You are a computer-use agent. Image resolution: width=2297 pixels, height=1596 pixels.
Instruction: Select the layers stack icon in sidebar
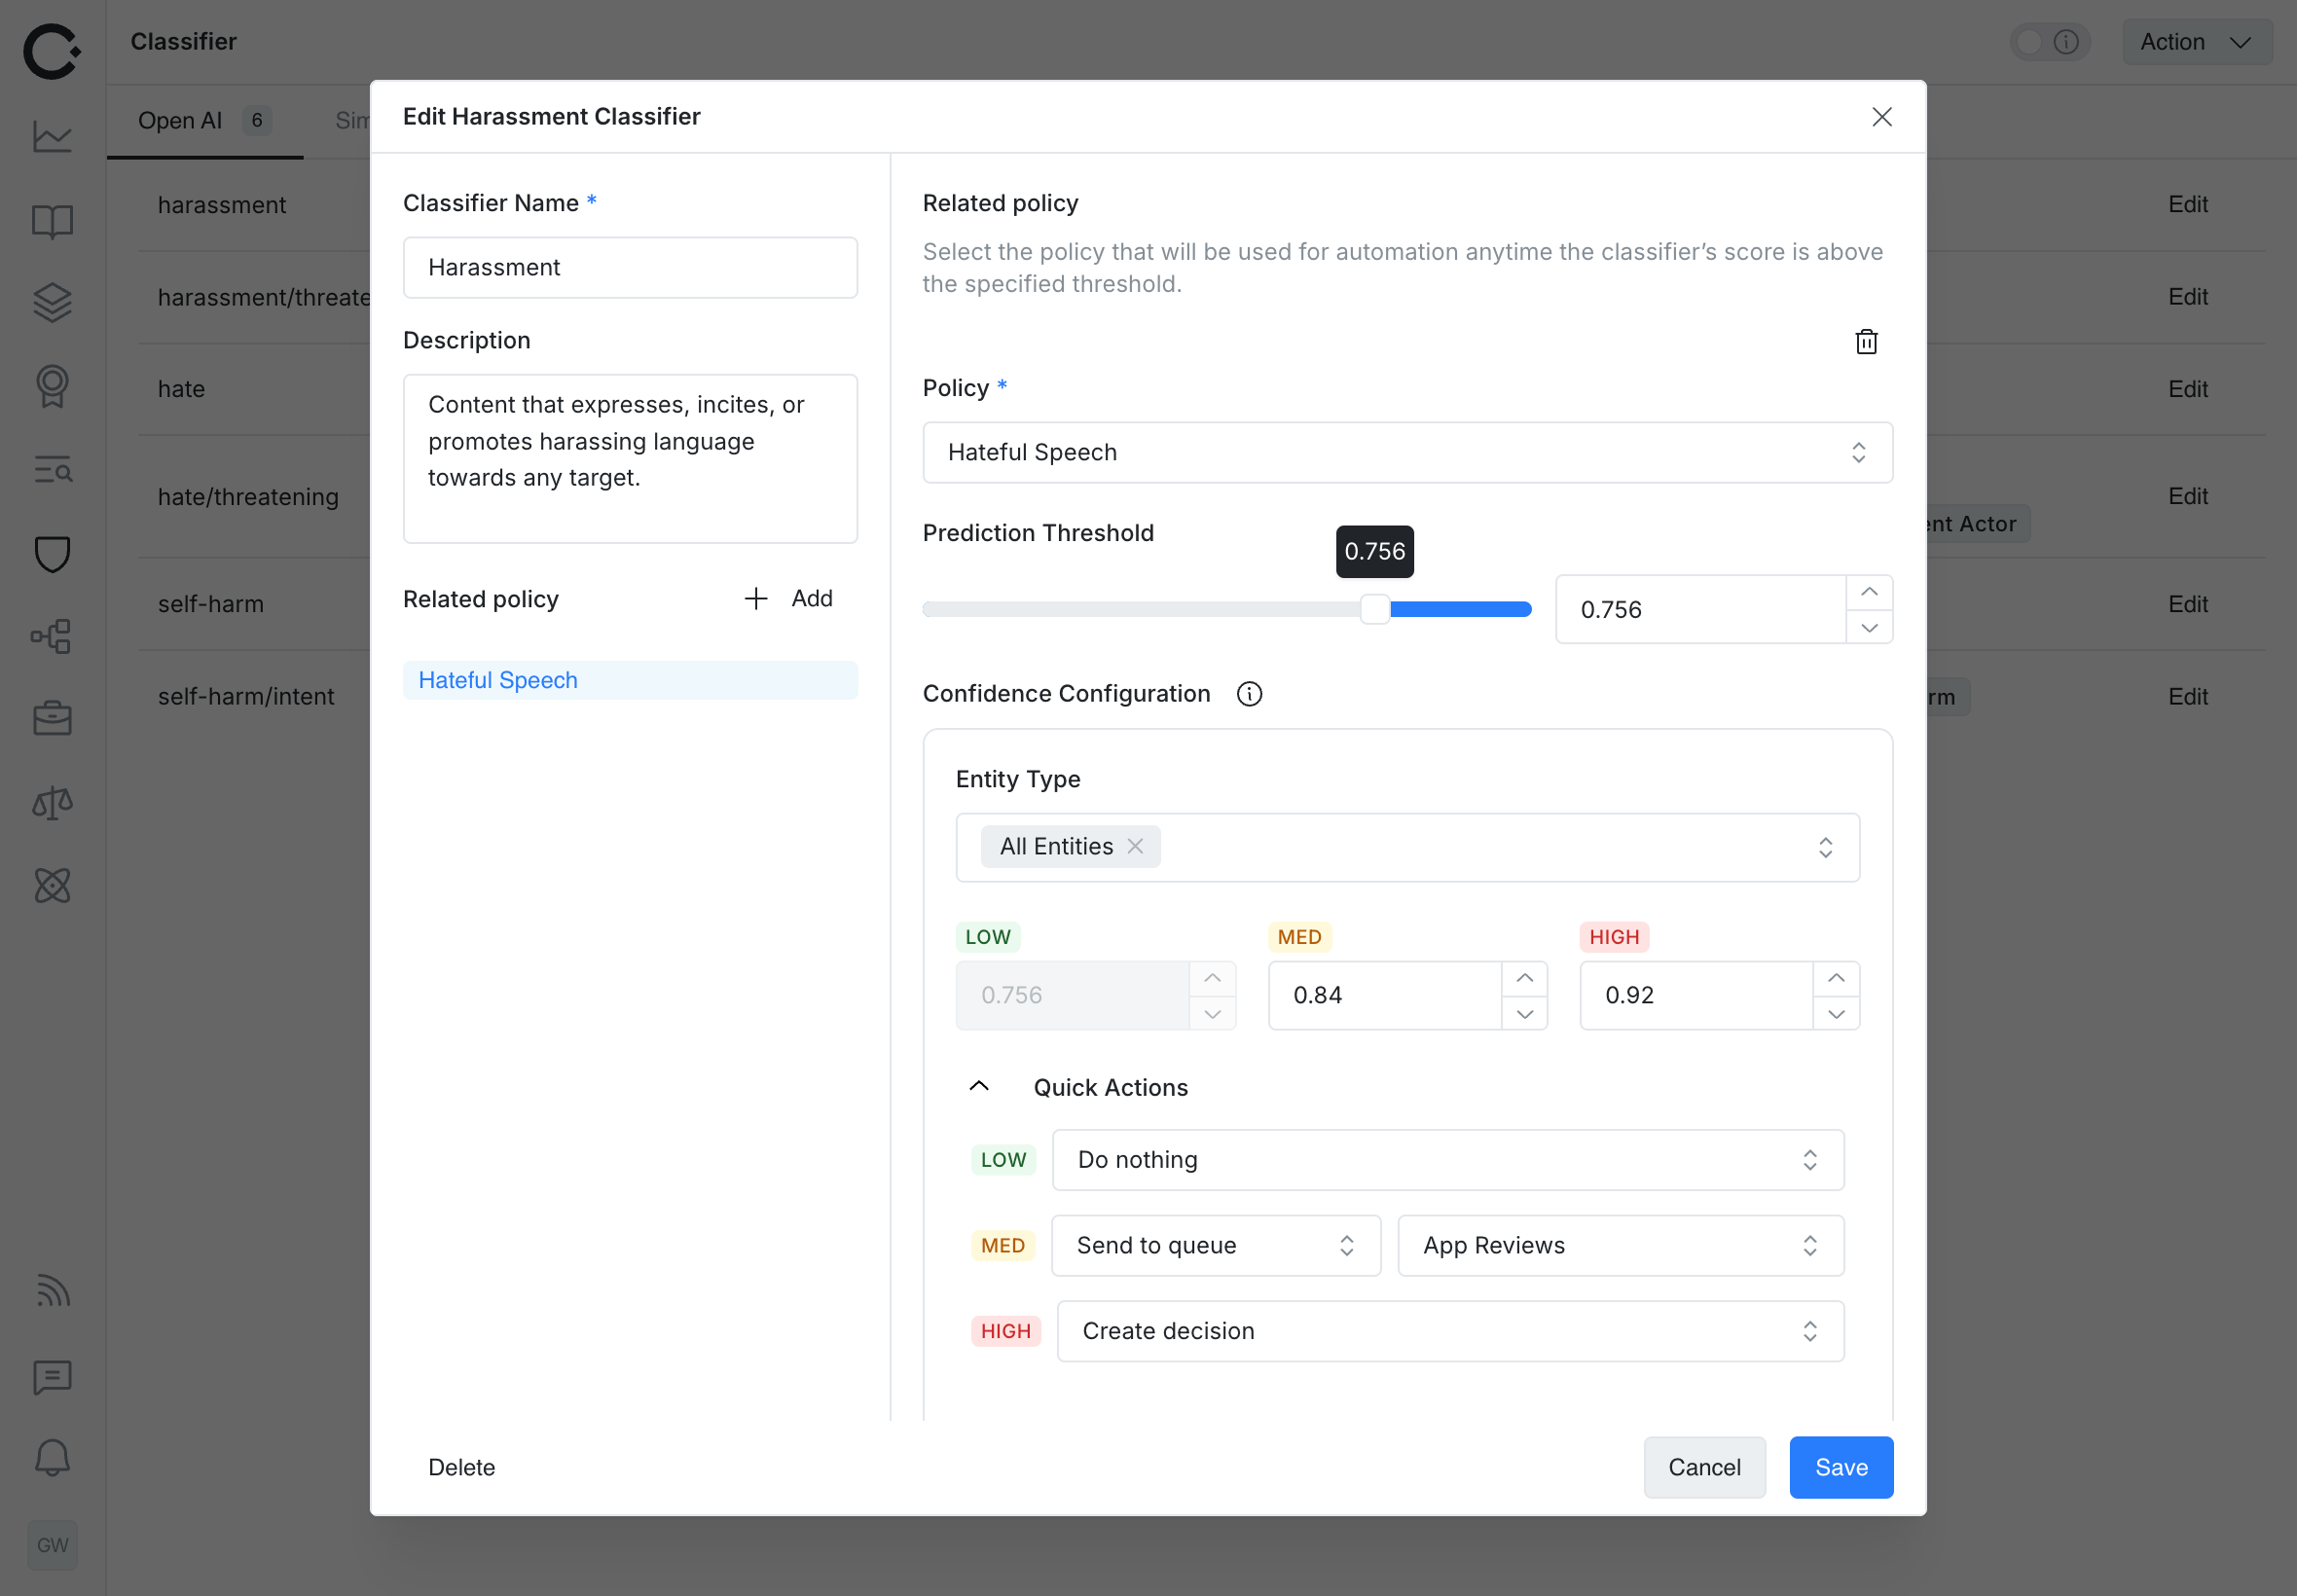click(x=51, y=303)
